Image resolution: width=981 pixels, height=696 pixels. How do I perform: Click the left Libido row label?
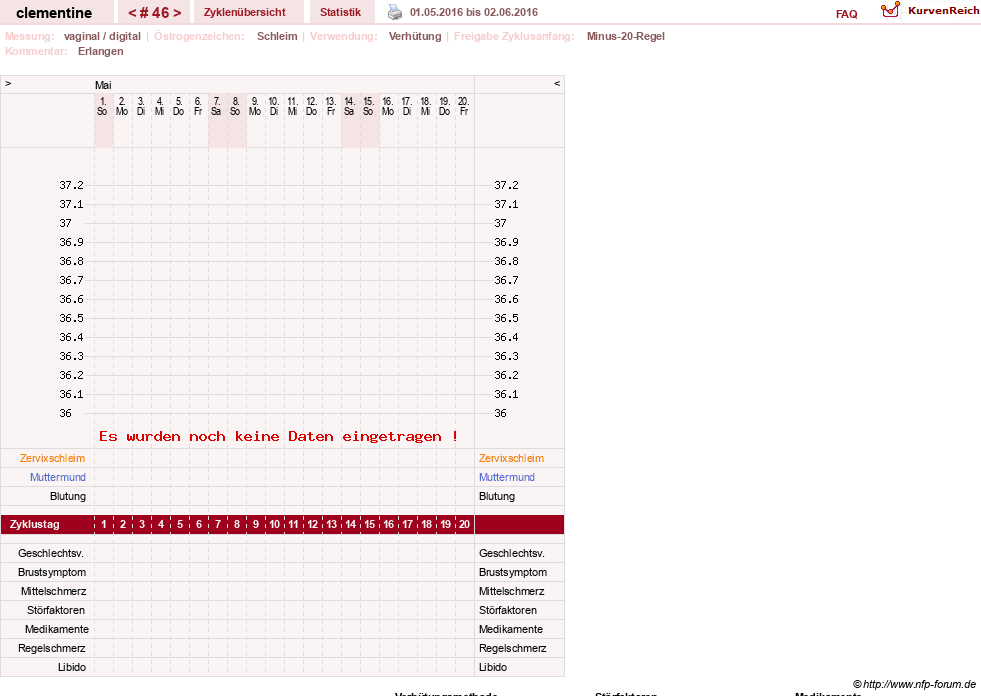coord(72,667)
